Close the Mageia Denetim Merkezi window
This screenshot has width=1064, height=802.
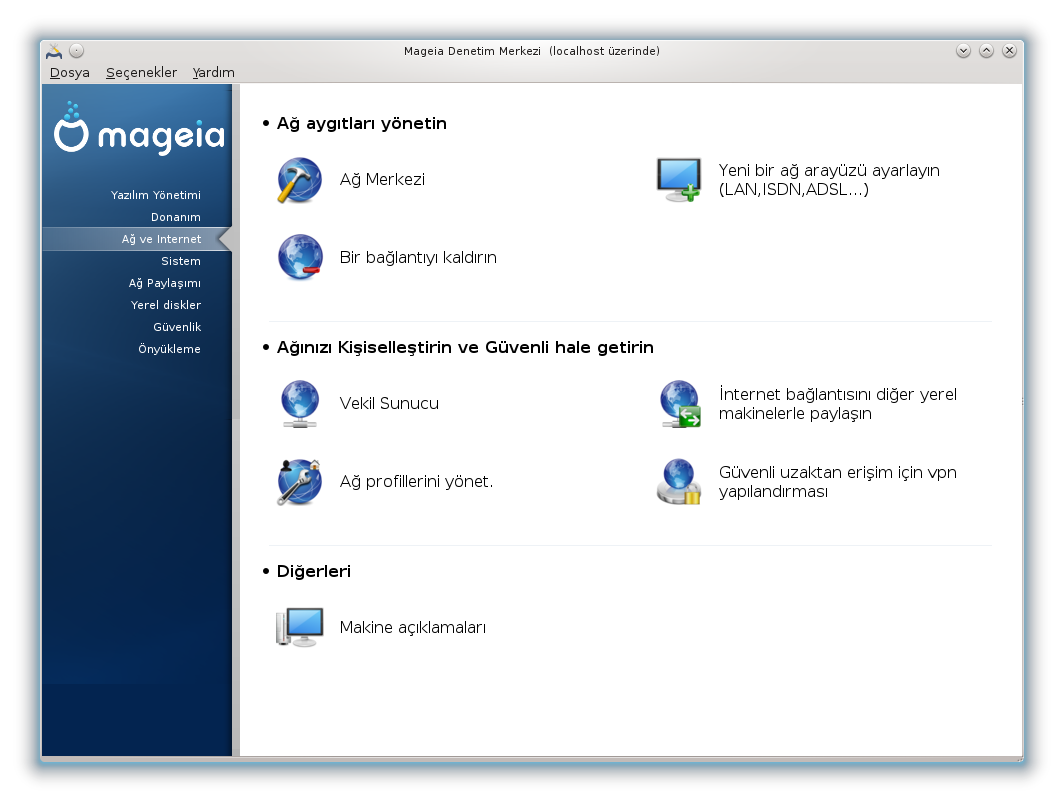click(1009, 51)
